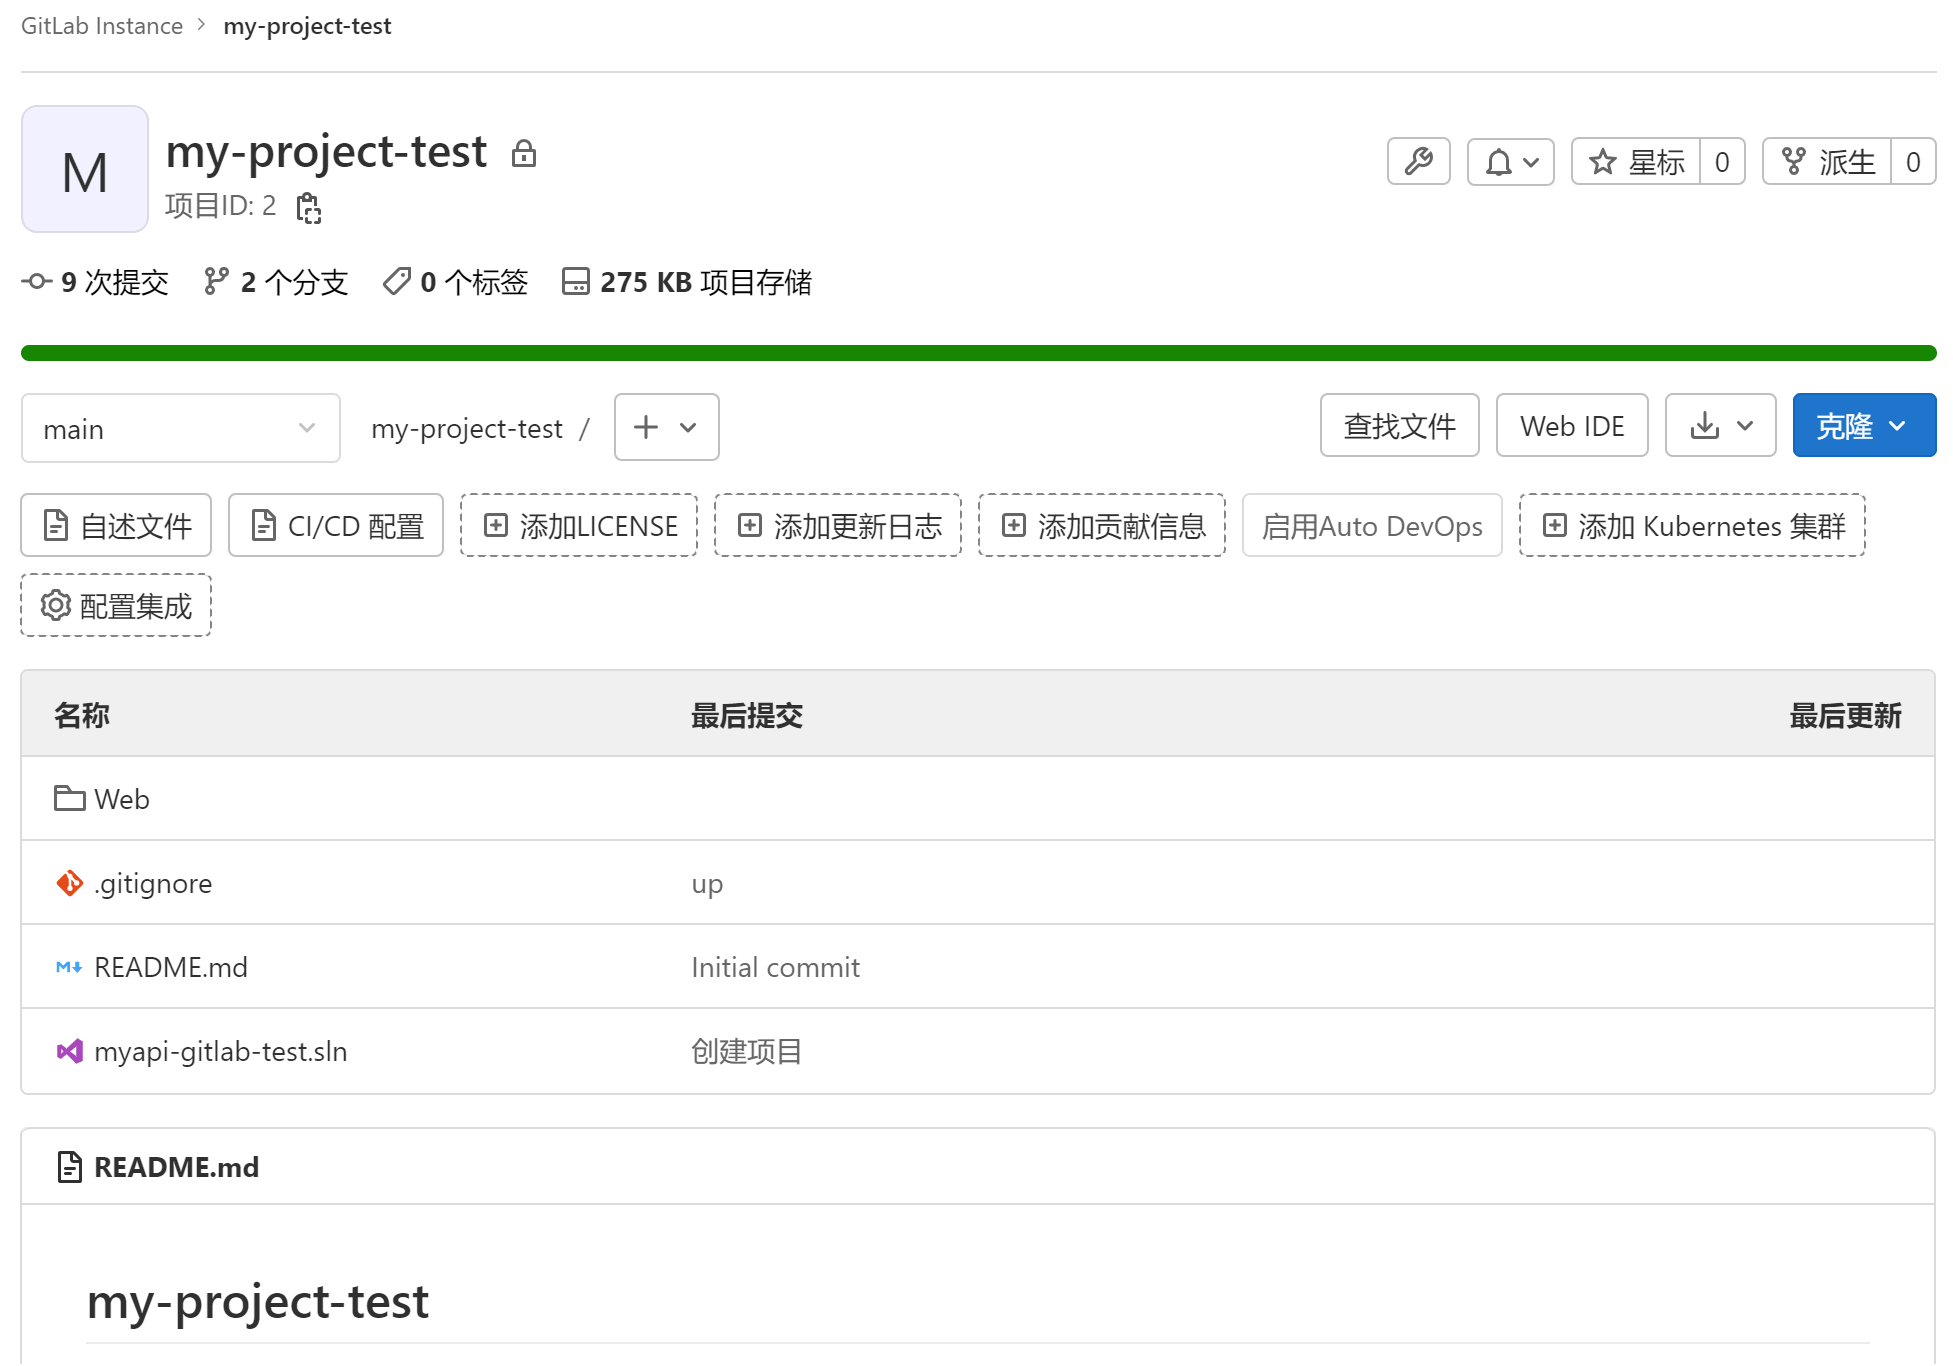Click the 查找文件 button
The height and width of the screenshot is (1366, 1953).
tap(1398, 426)
